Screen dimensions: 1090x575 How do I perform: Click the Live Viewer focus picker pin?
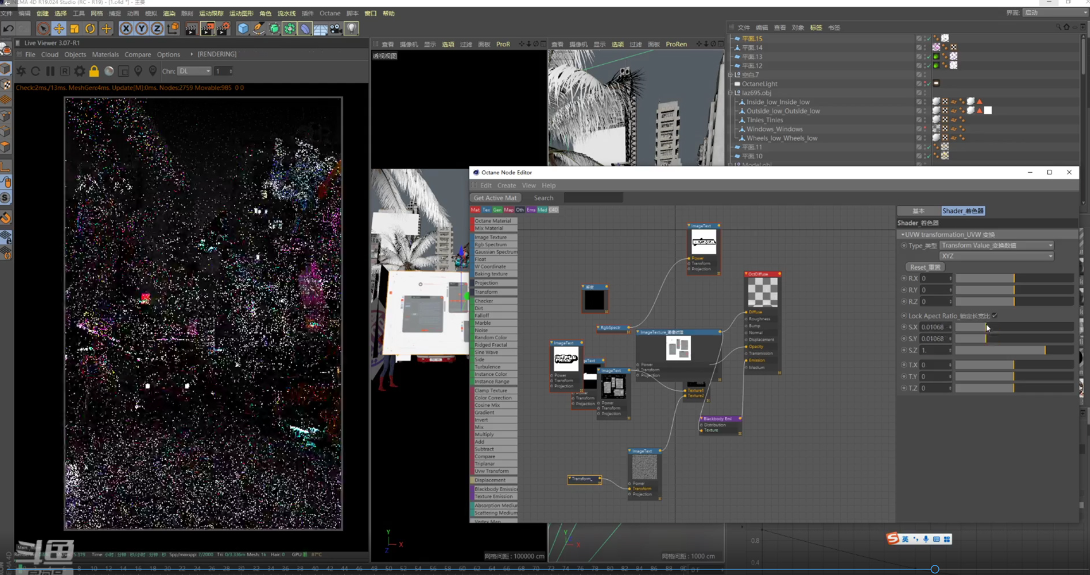click(138, 71)
